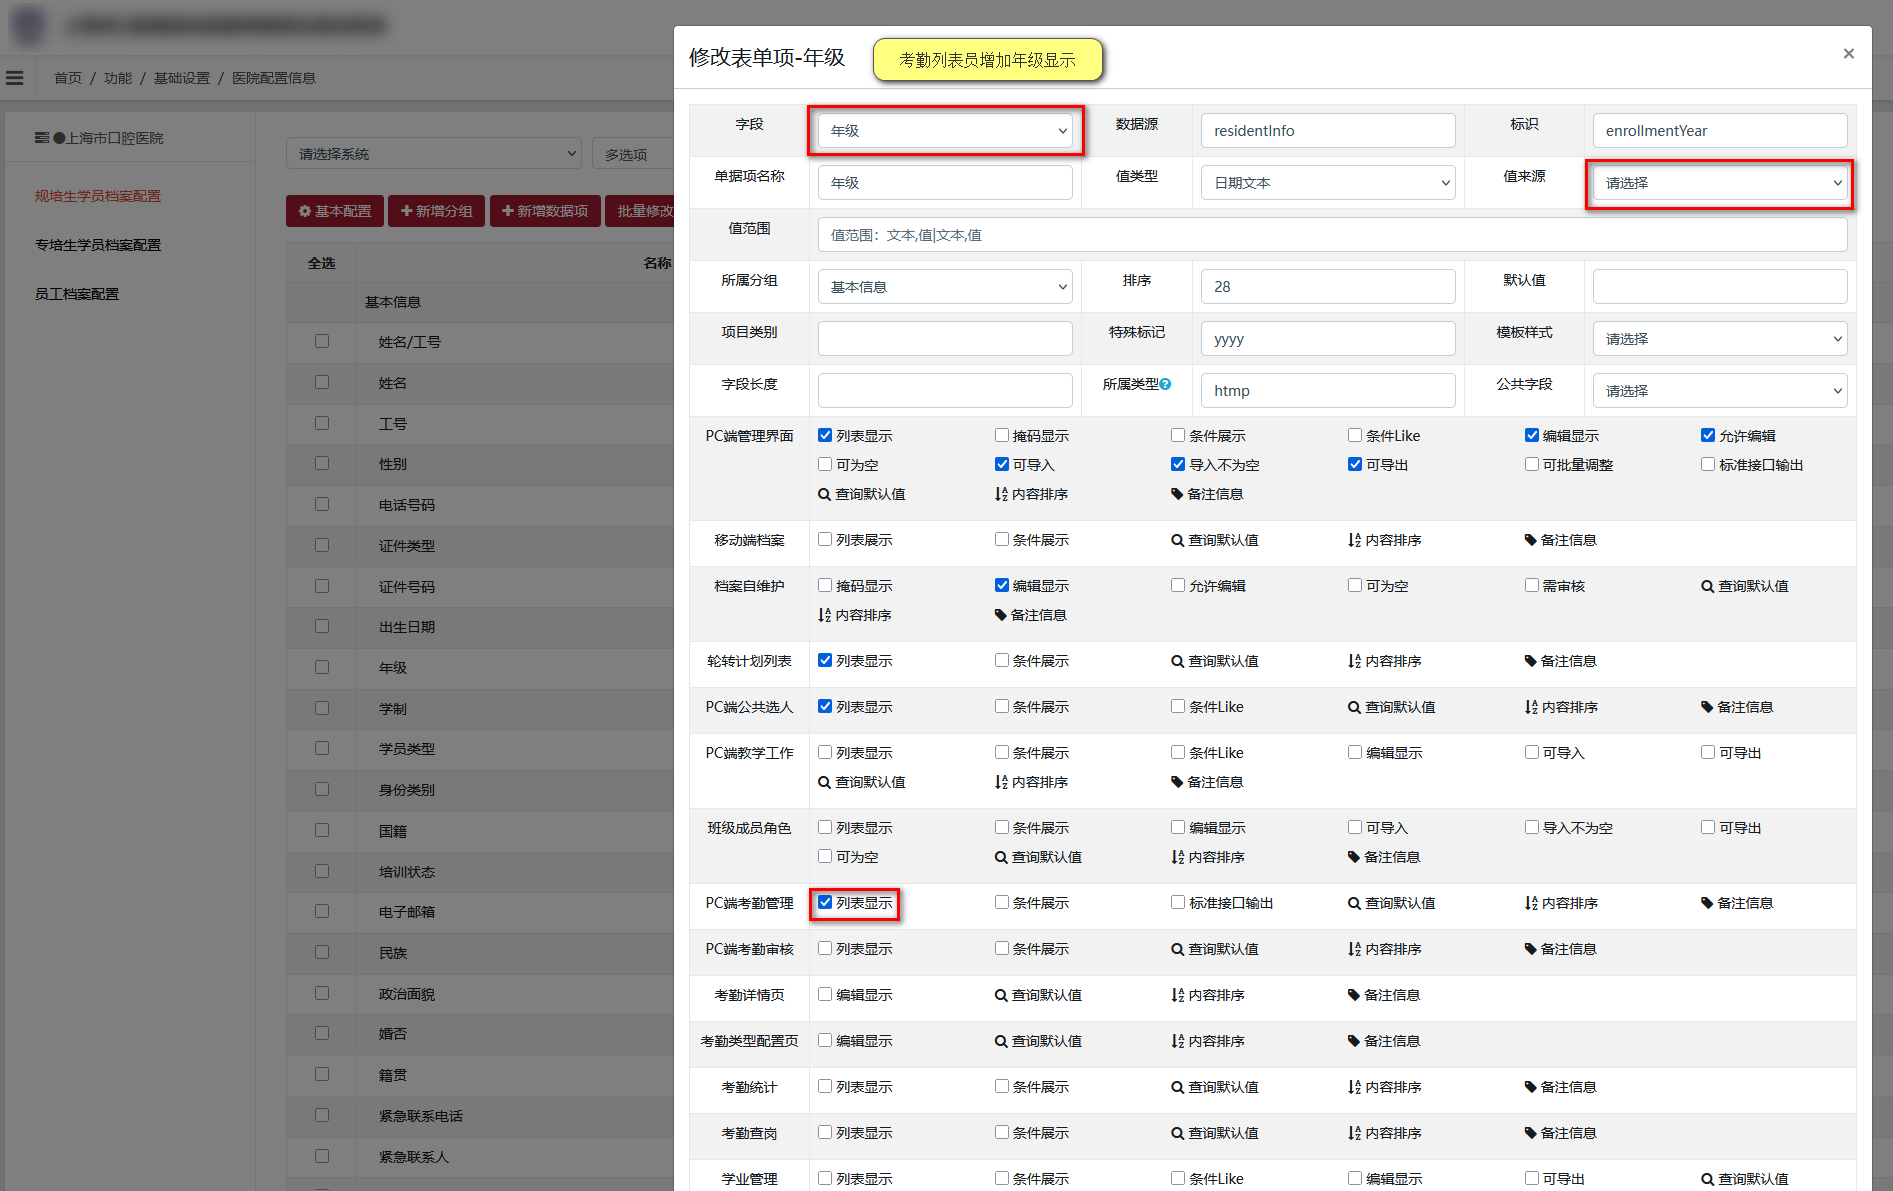The height and width of the screenshot is (1191, 1893).
Task: Click 备注信息 in 考勤统计 row
Action: pos(1561,1087)
